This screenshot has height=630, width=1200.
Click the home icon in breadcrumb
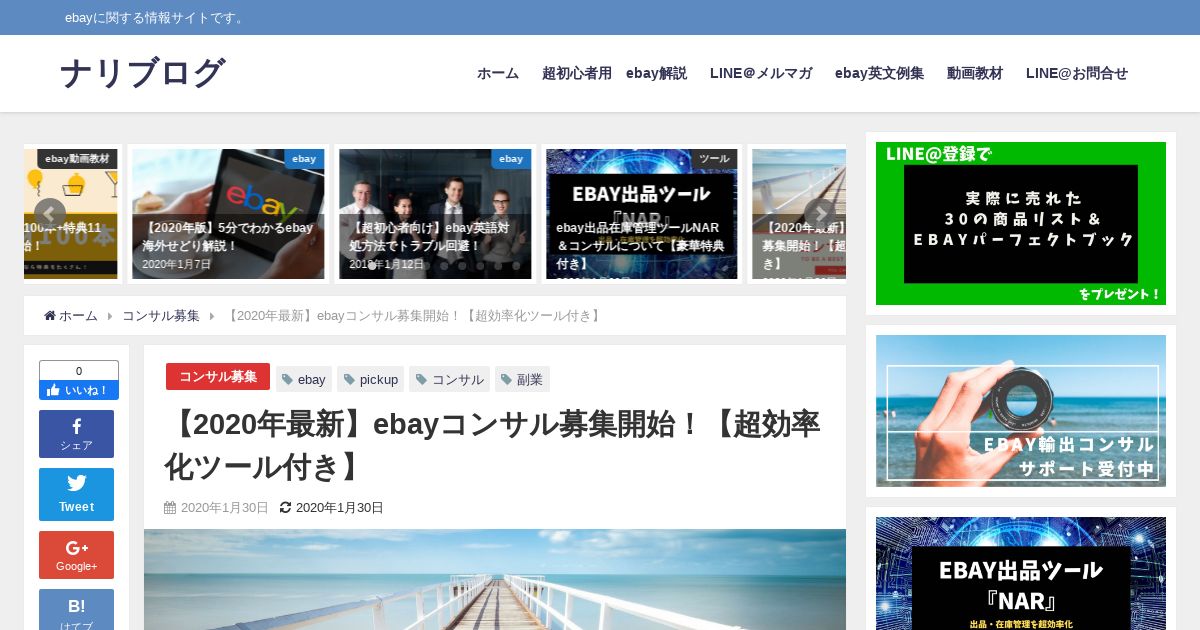[50, 316]
